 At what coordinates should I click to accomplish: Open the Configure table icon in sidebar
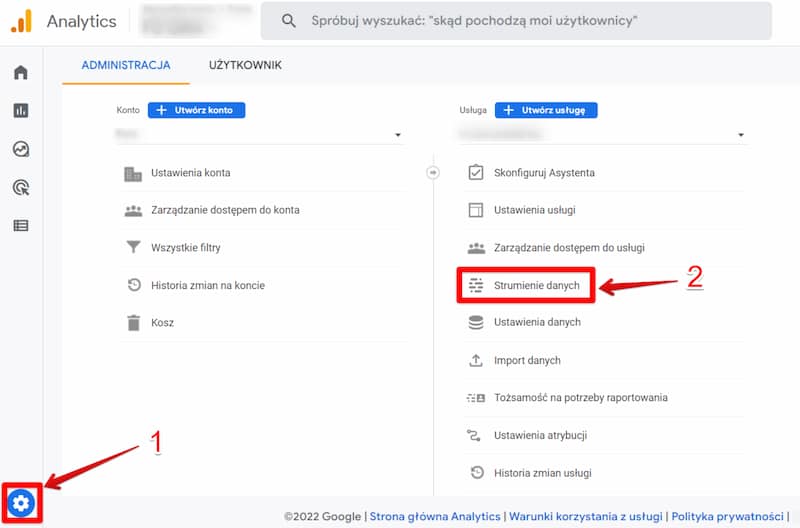(x=21, y=225)
